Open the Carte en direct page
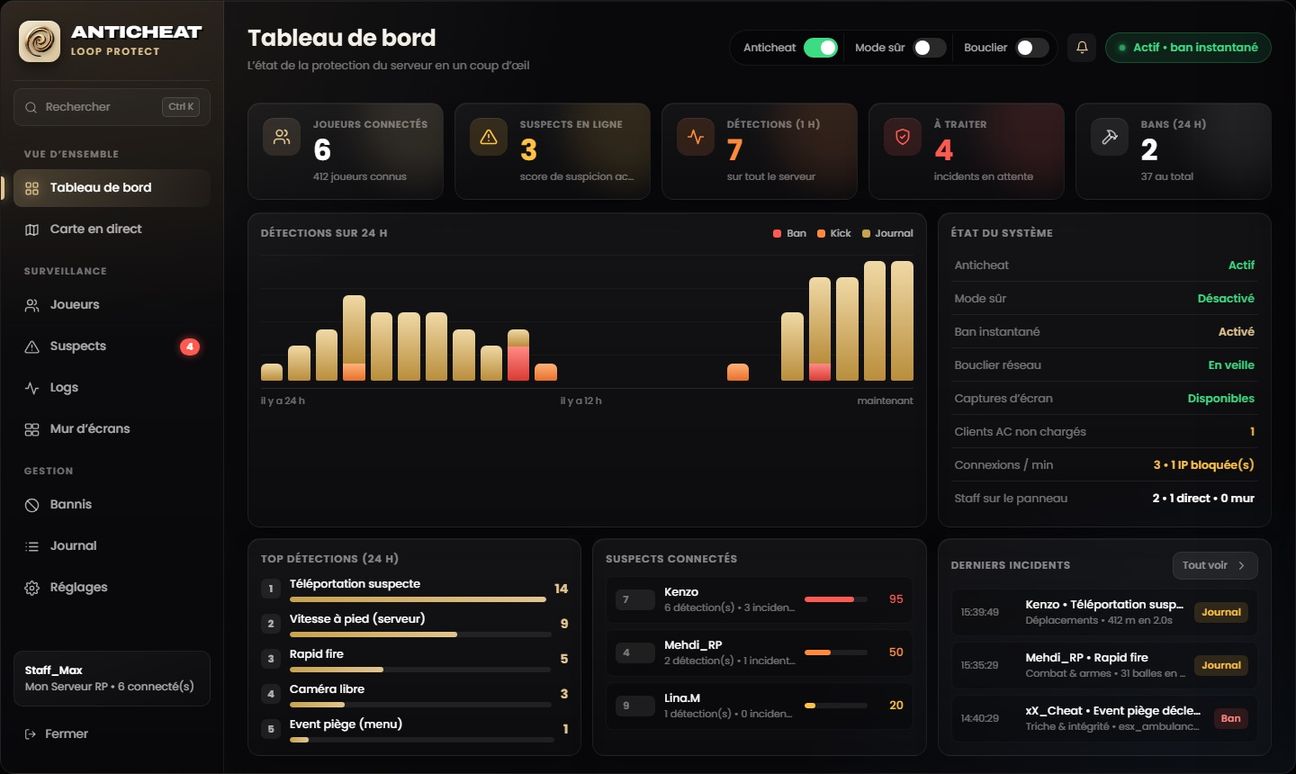The height and width of the screenshot is (774, 1296). pos(112,229)
